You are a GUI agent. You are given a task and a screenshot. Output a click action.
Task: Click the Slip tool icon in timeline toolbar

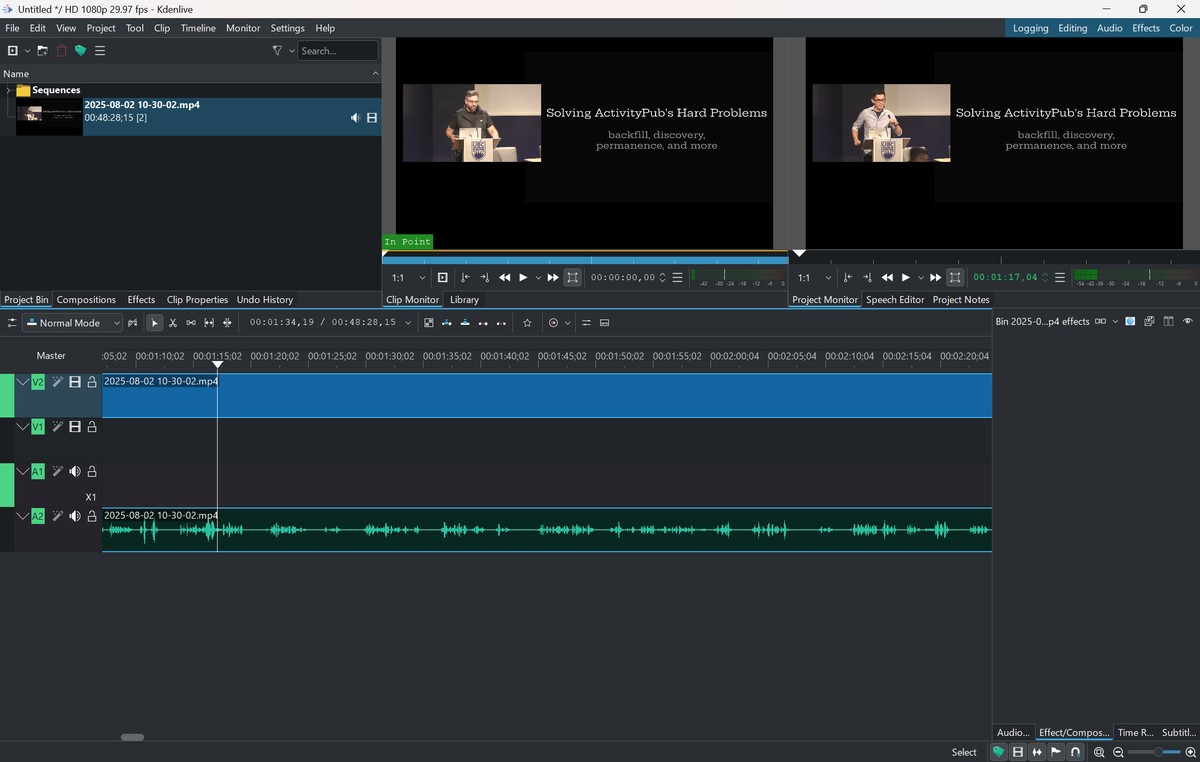click(209, 323)
